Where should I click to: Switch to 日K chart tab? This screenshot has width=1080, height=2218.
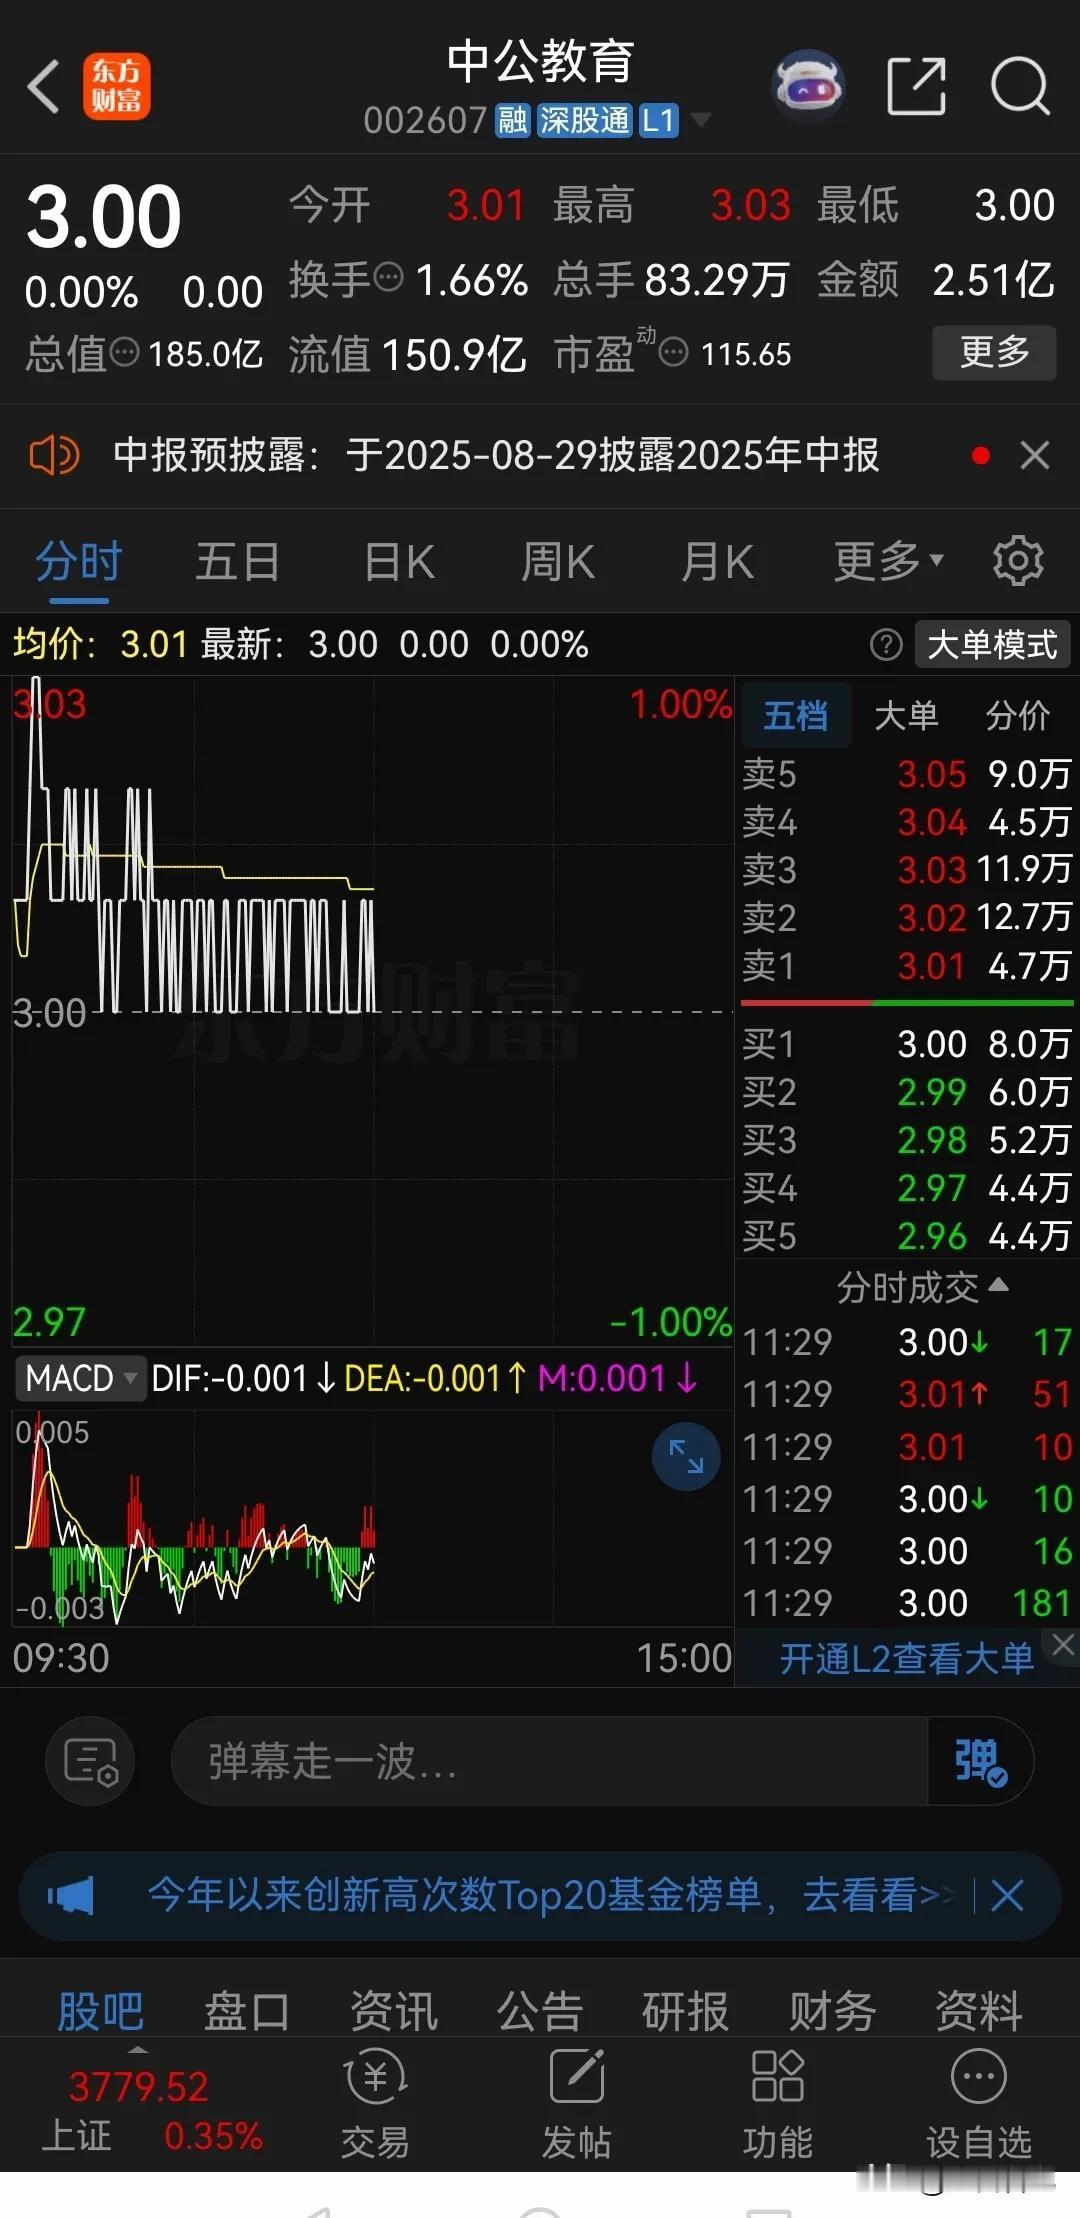pyautogui.click(x=399, y=561)
